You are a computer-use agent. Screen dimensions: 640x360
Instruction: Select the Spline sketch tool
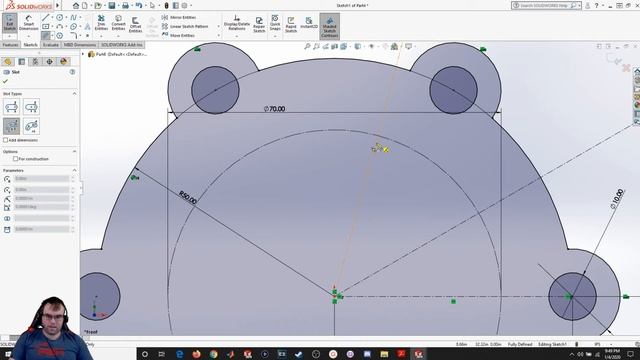(73, 18)
